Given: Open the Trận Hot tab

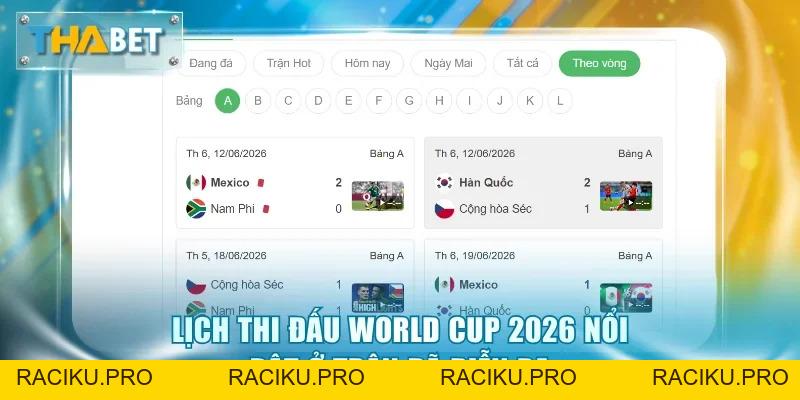Looking at the screenshot, I should 288,63.
